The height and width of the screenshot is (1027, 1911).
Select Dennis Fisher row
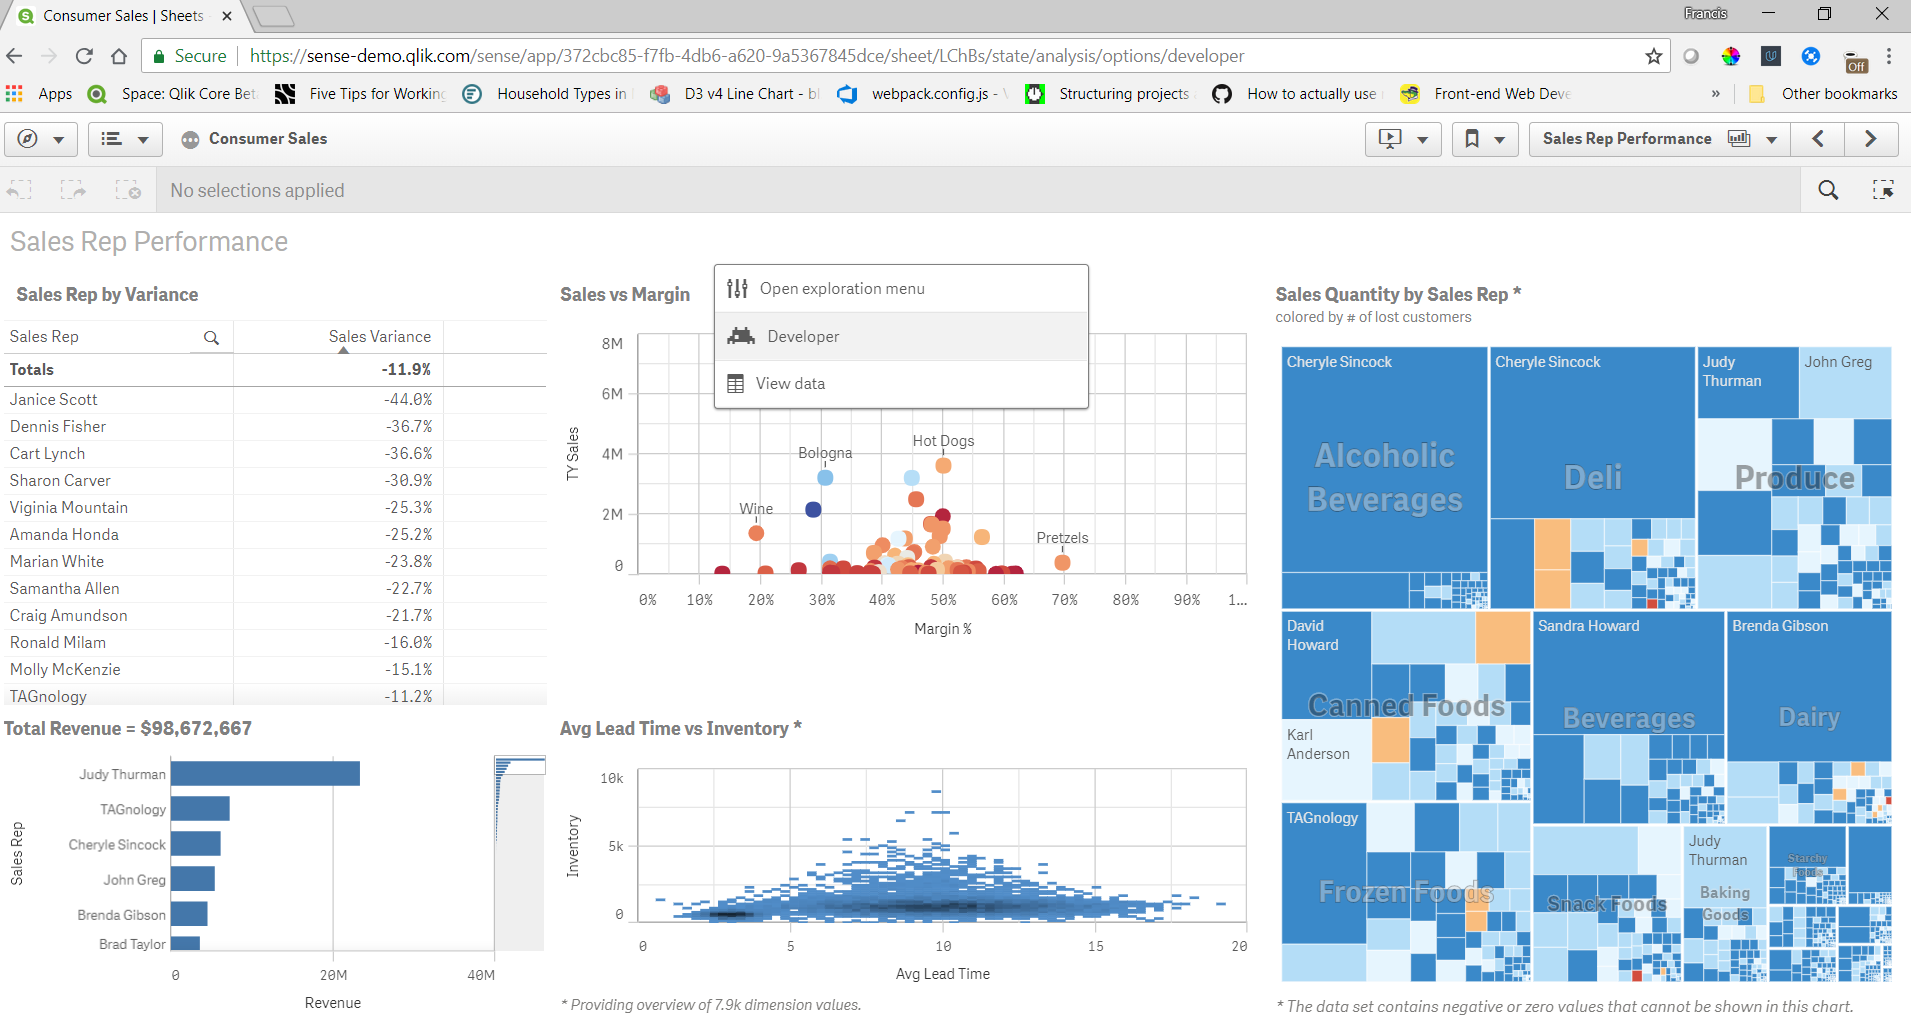275,427
